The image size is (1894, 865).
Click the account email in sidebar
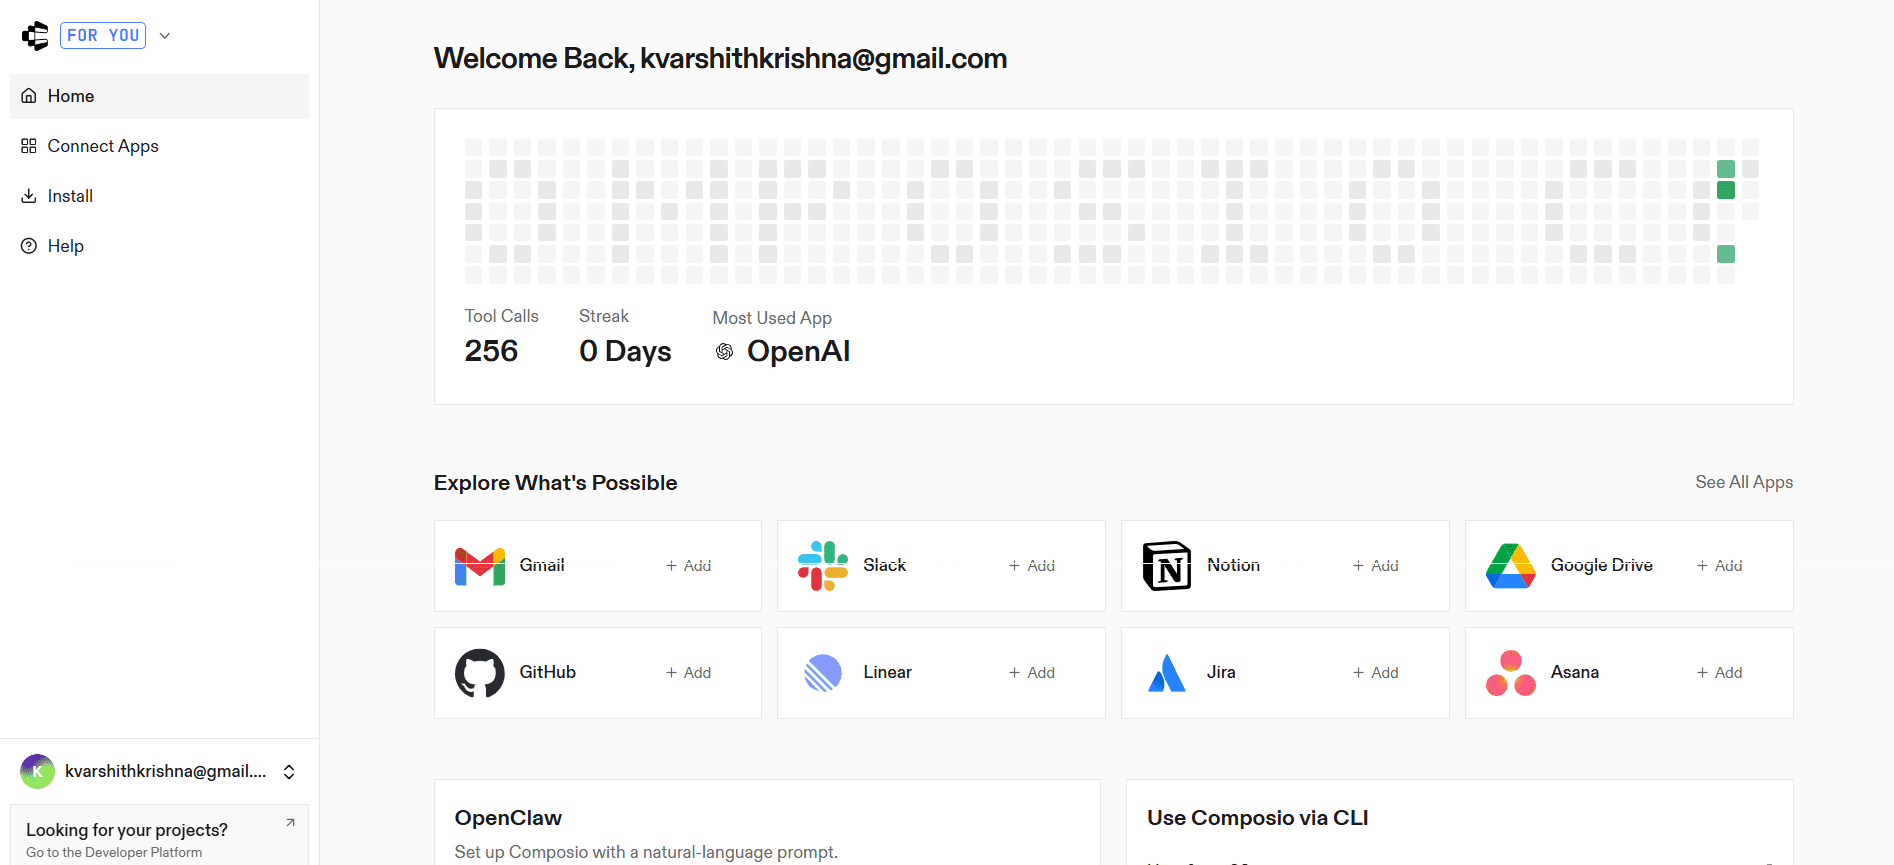pos(166,771)
